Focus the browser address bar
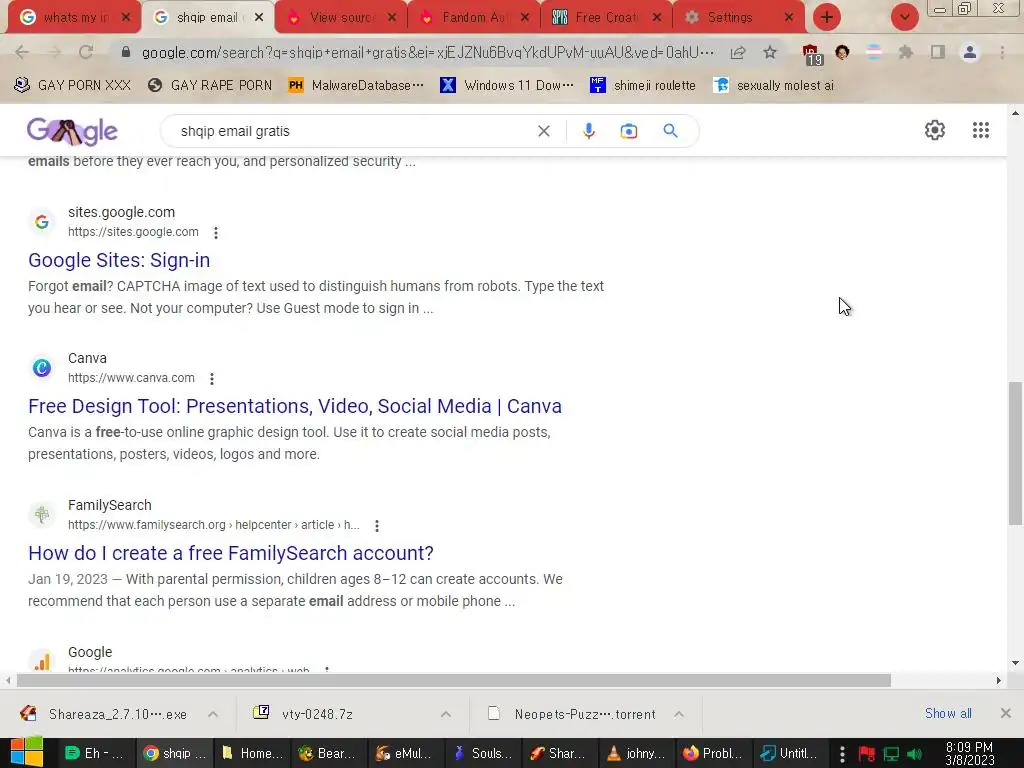The image size is (1024, 768). click(428, 52)
